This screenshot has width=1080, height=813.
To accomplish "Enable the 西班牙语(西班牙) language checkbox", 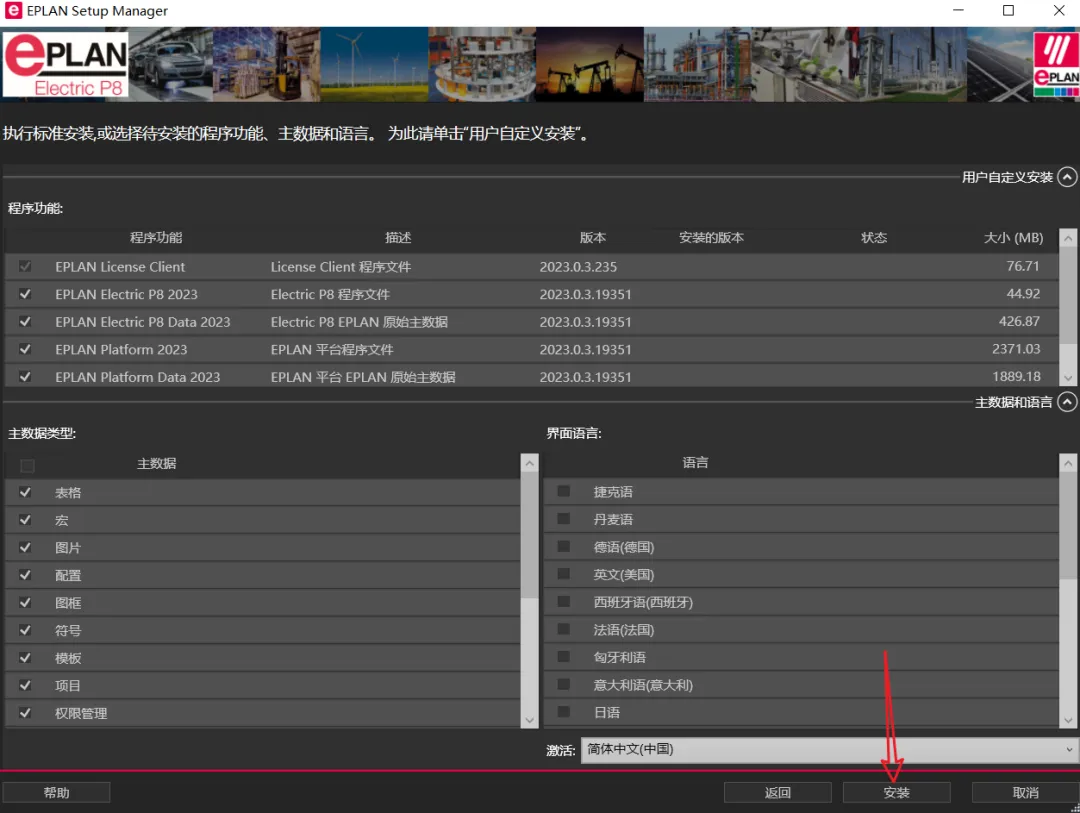I will [x=563, y=601].
